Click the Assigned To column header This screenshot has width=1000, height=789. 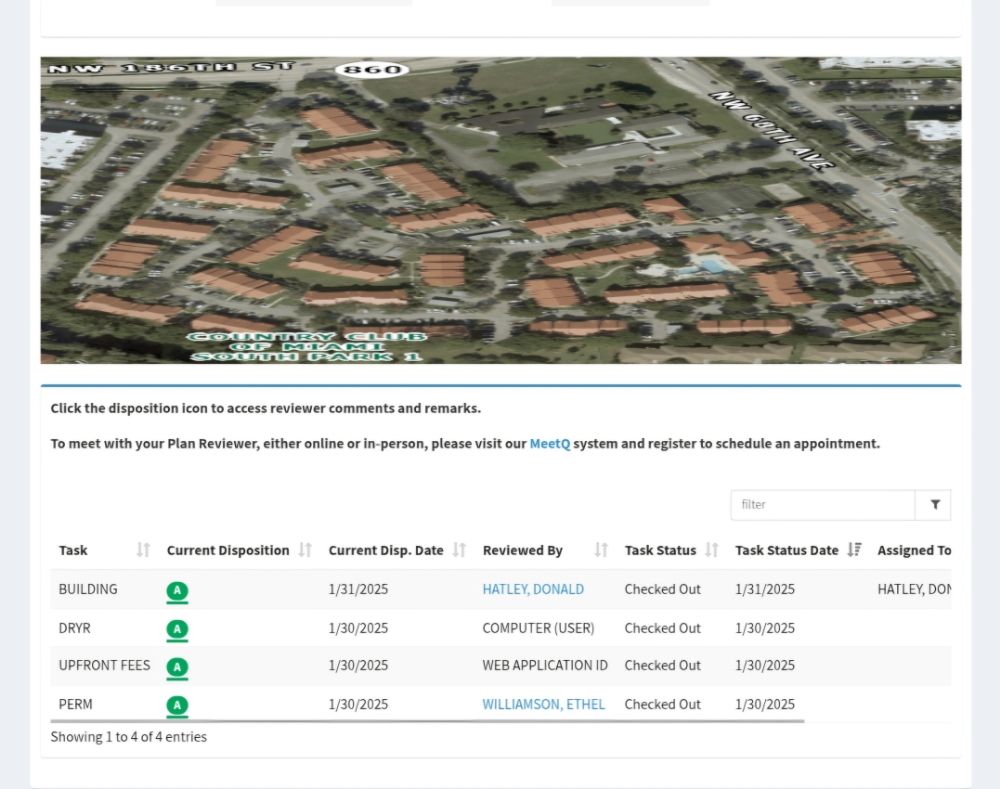click(913, 550)
